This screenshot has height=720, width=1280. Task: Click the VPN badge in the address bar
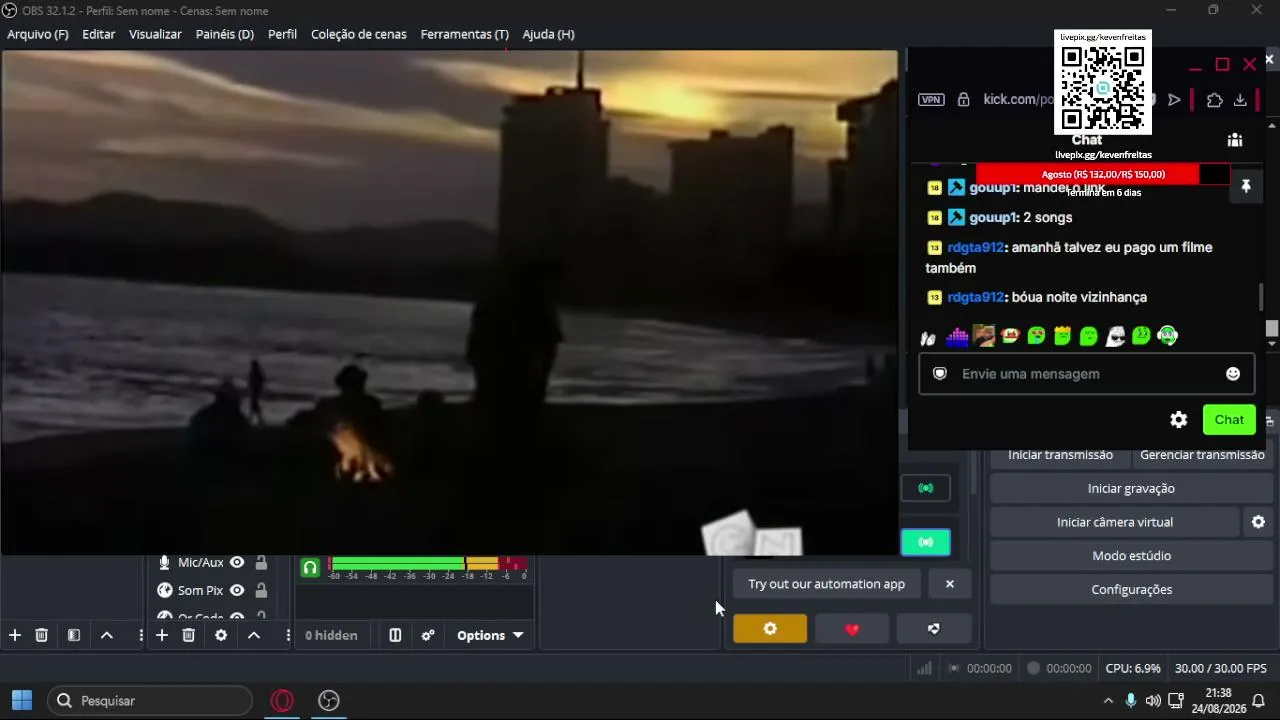[931, 100]
